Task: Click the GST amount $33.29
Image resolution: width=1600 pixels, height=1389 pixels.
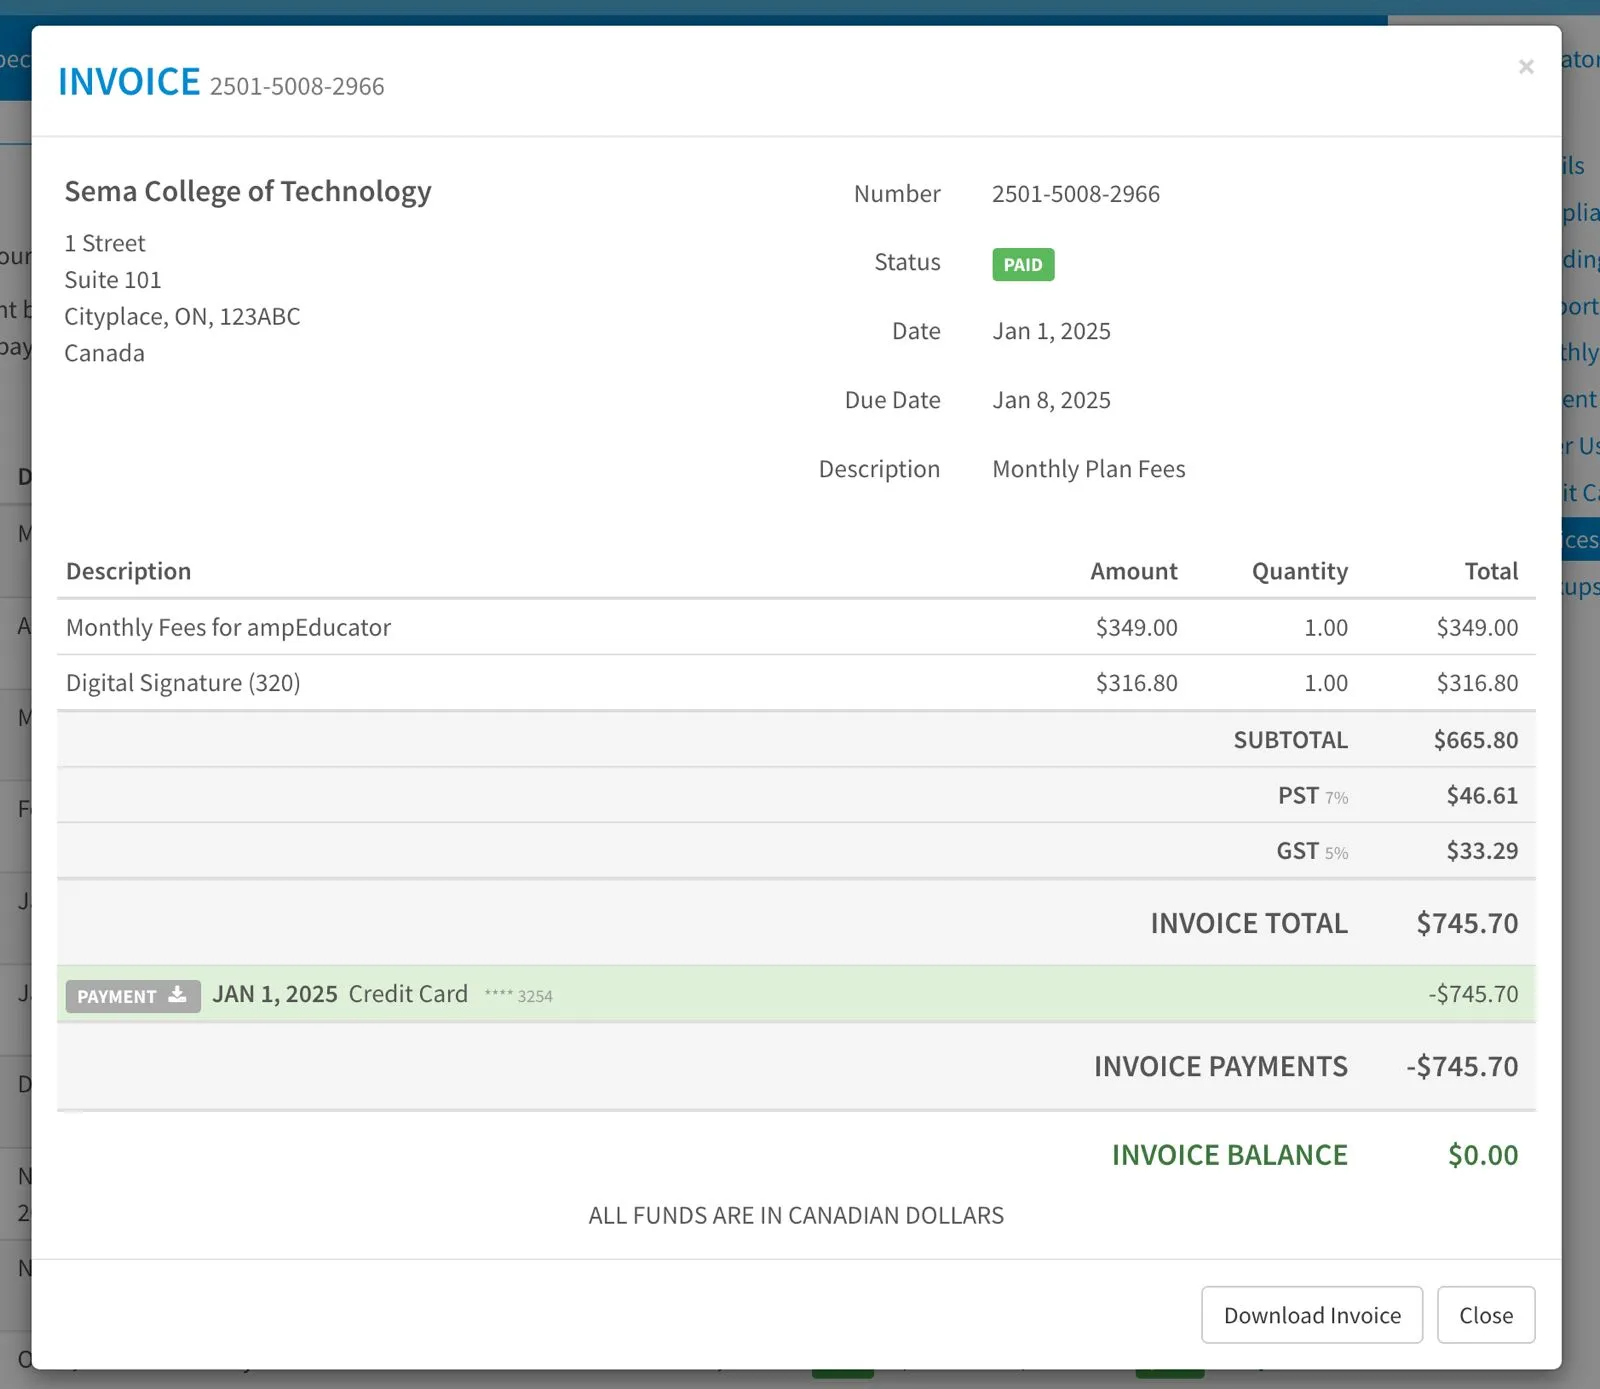Action: tap(1482, 851)
